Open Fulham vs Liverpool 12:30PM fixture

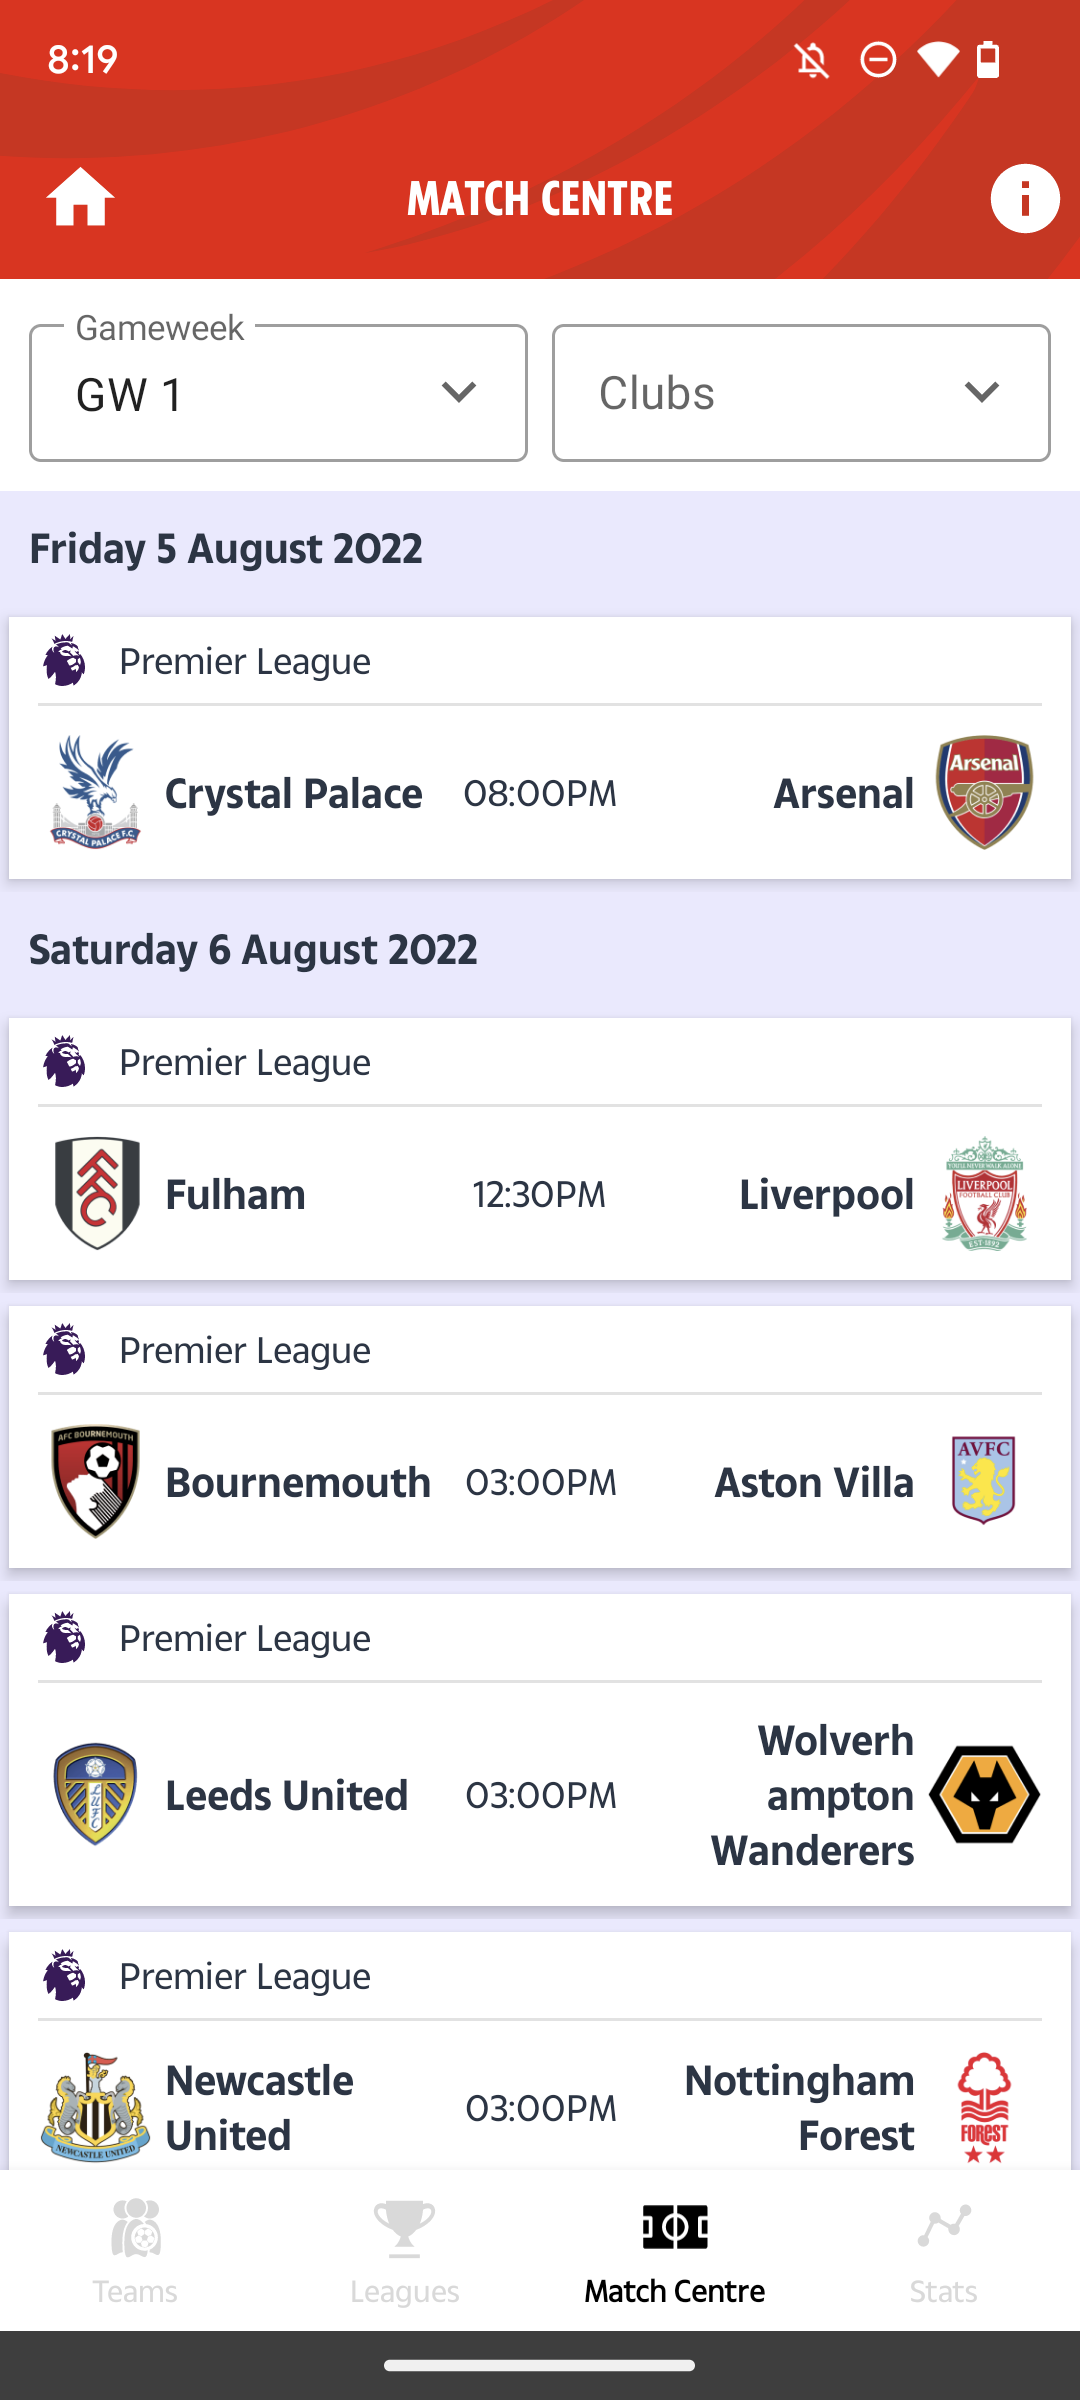pyautogui.click(x=539, y=1194)
